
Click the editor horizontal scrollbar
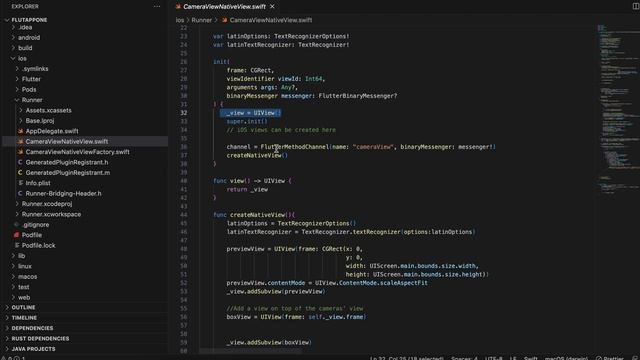250,351
